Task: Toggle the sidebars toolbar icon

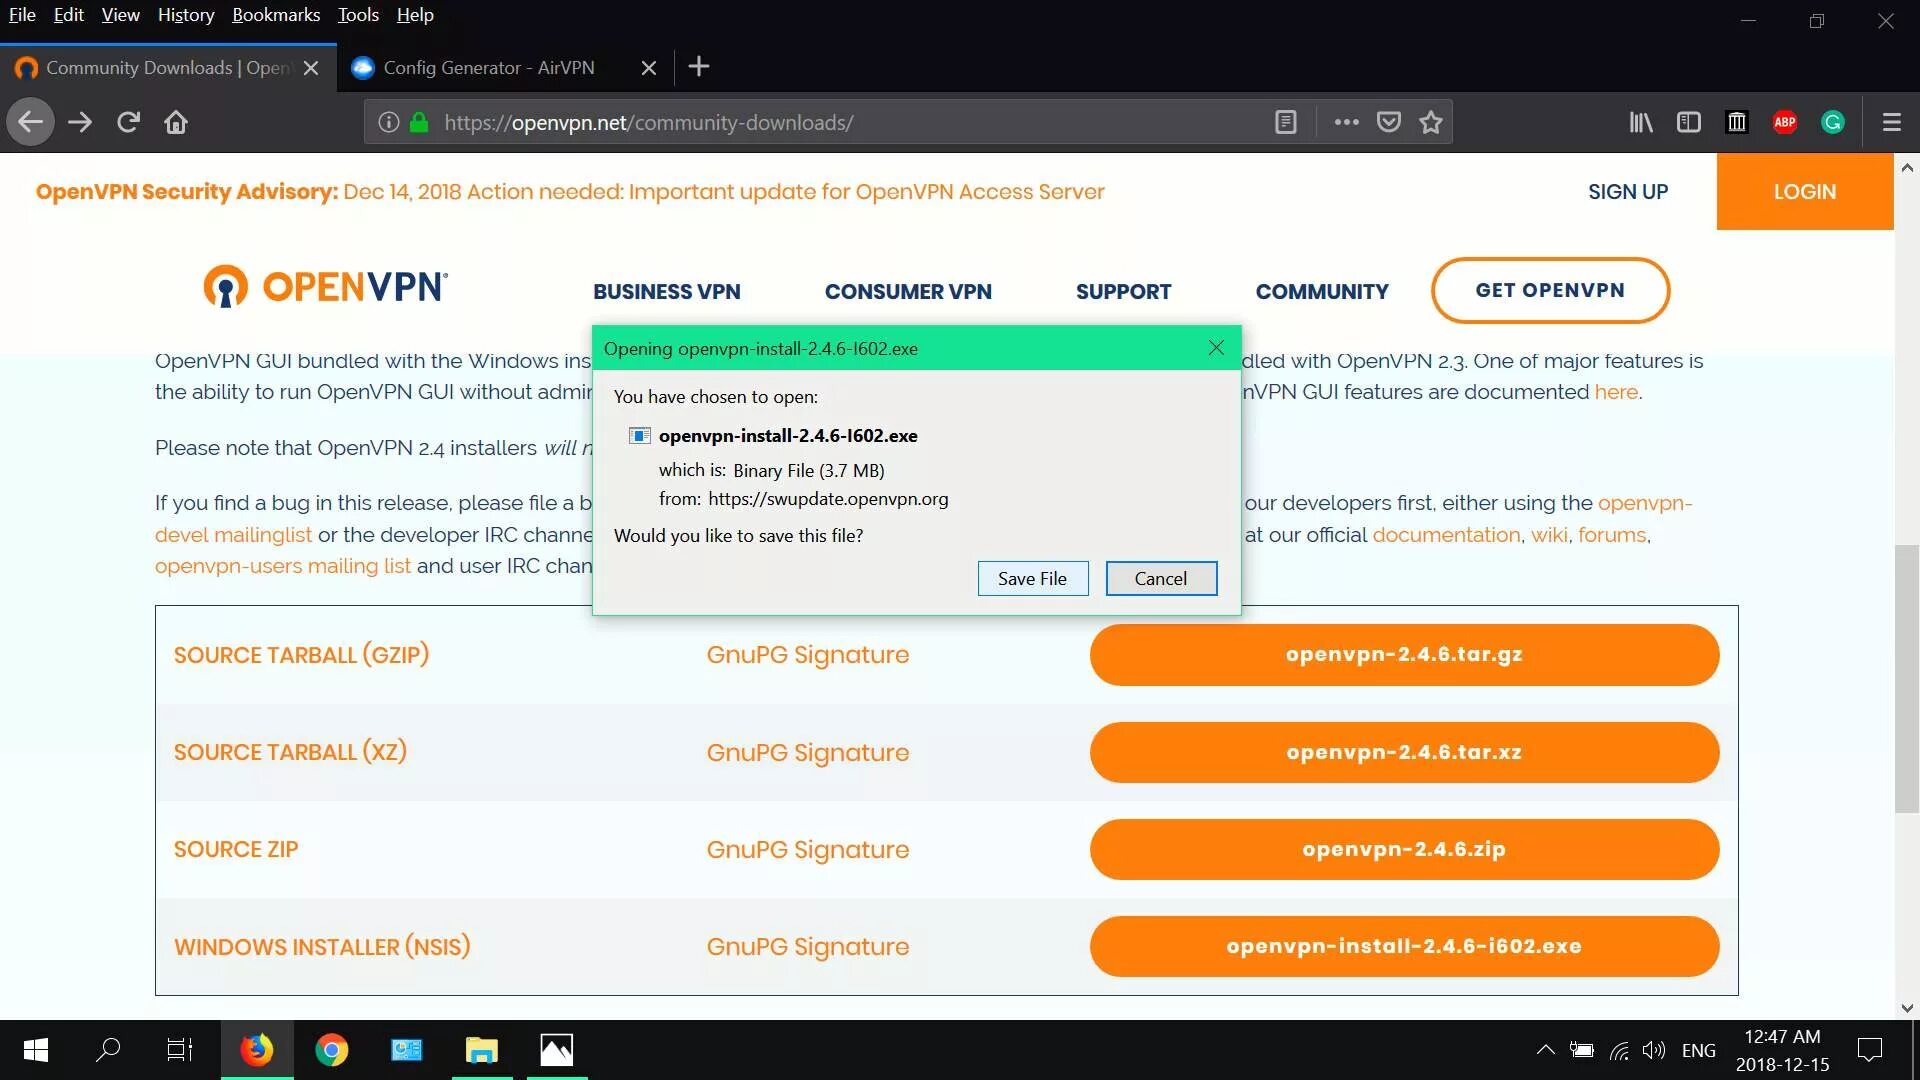Action: point(1689,122)
